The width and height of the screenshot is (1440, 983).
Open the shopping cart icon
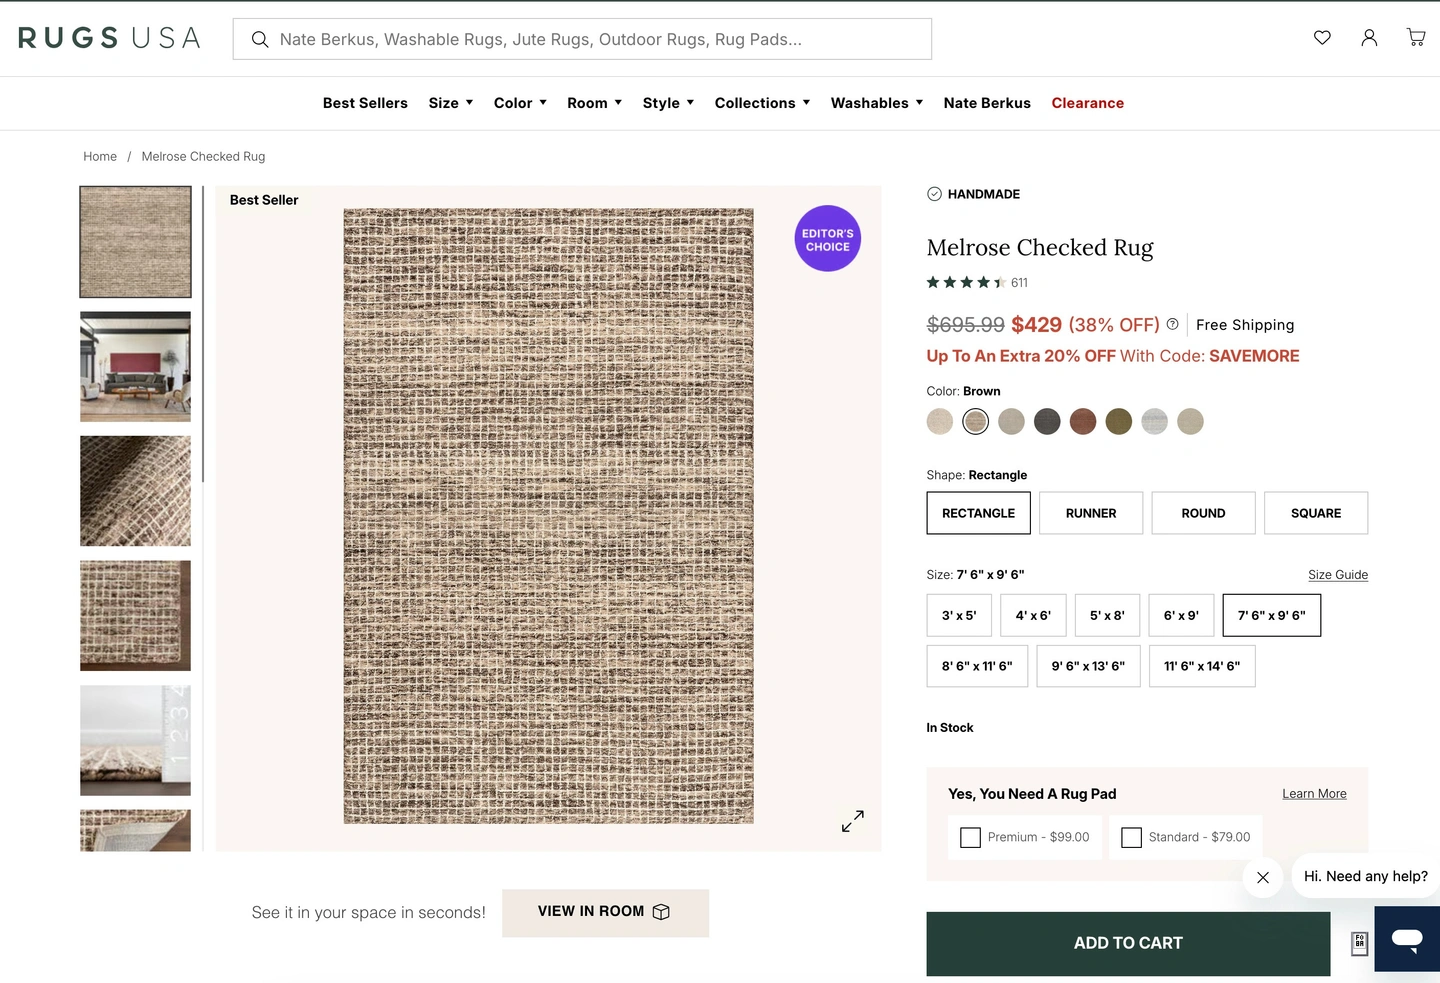tap(1416, 38)
